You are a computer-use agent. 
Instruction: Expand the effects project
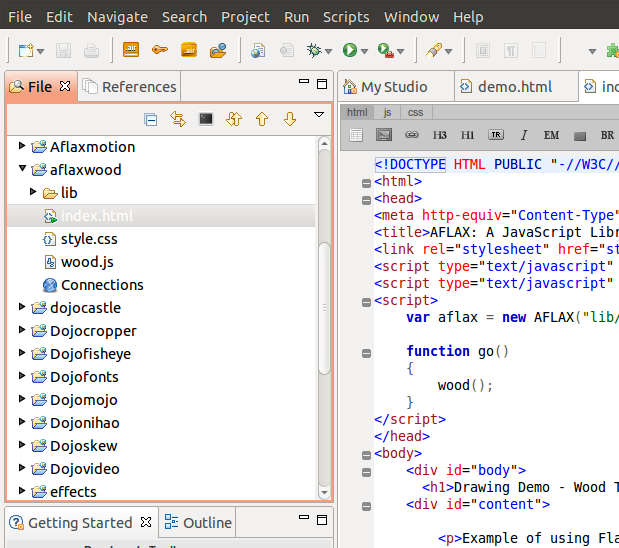click(22, 491)
